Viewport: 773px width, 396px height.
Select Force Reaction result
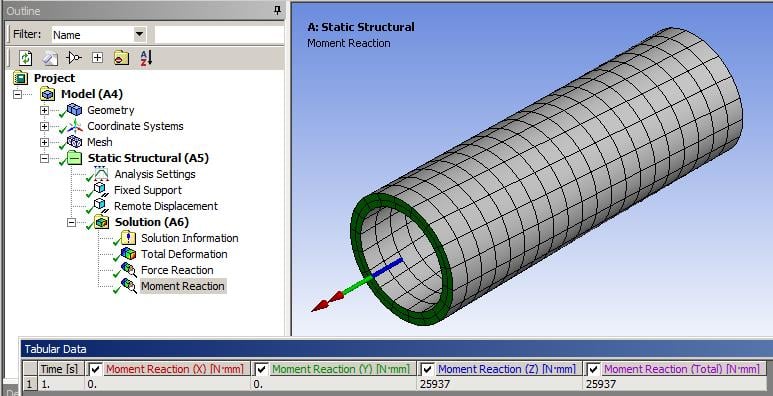click(177, 270)
